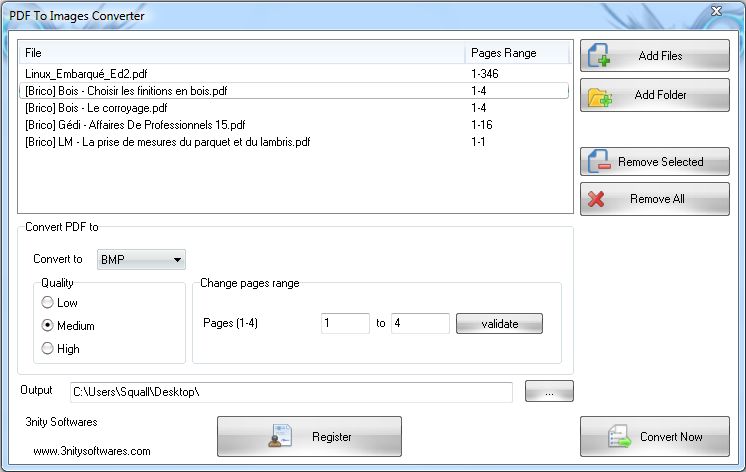
Task: Browse output folder with ellipsis button
Action: pos(549,392)
